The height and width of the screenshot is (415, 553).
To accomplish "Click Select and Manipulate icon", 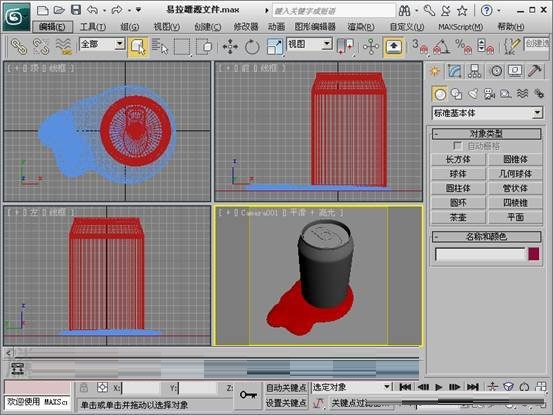I will [371, 47].
